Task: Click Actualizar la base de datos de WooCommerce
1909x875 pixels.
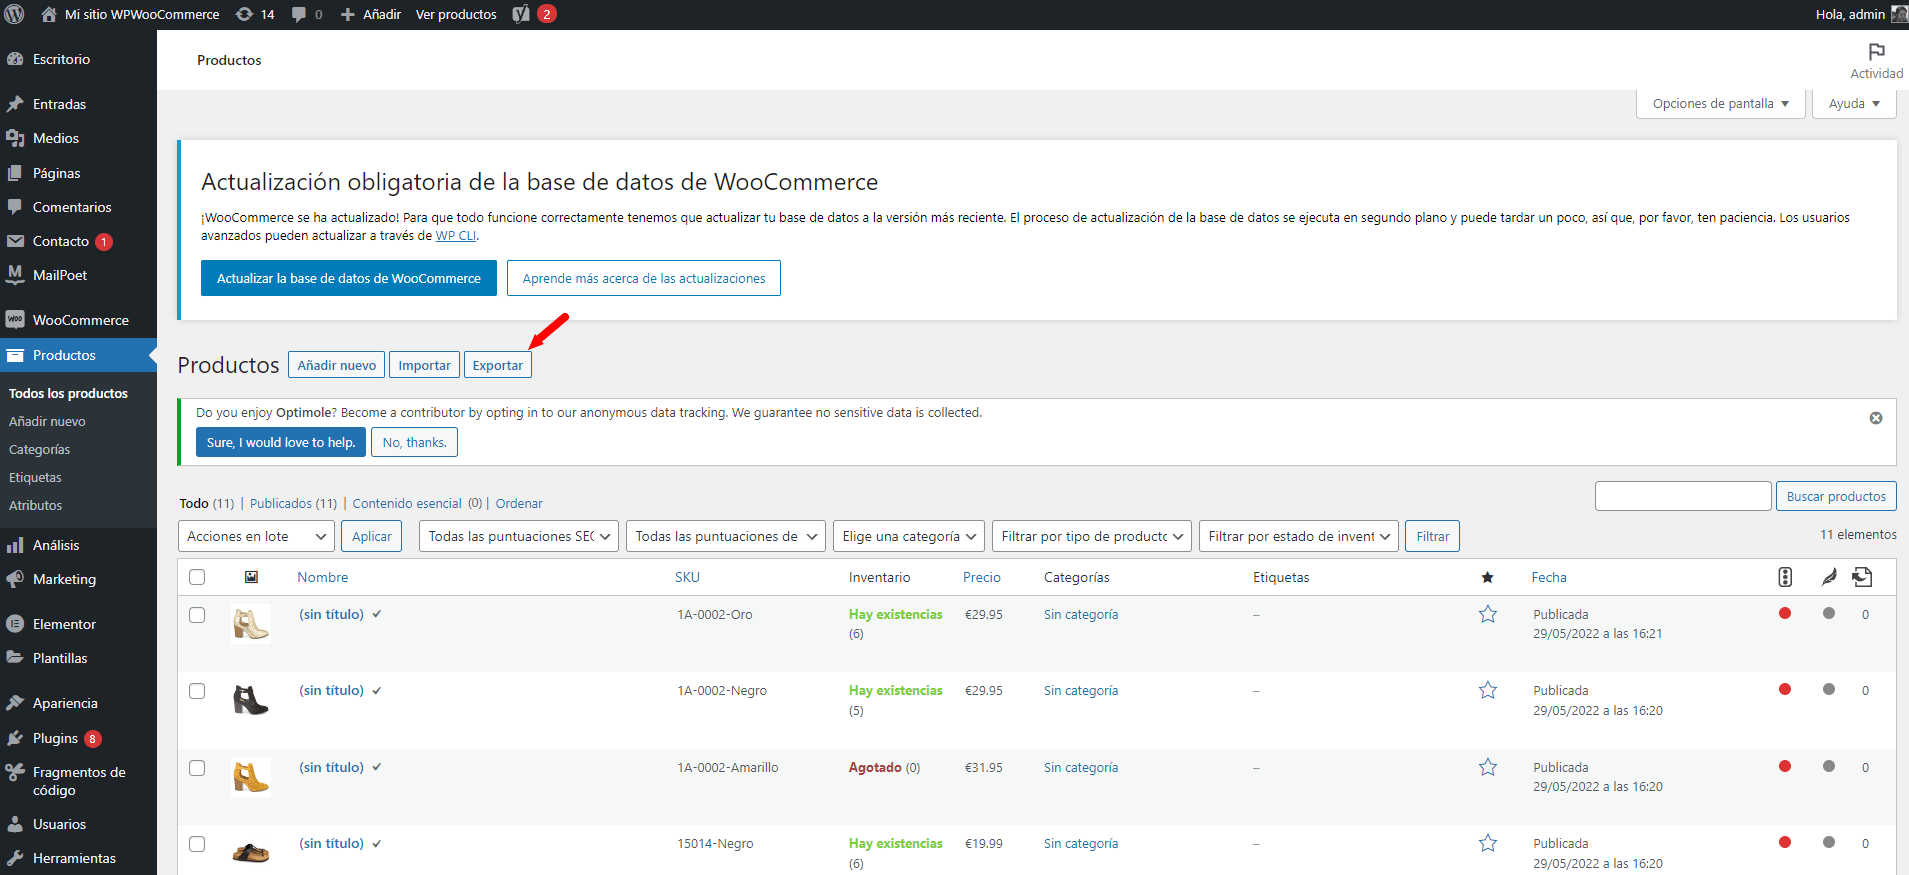Action: point(349,278)
